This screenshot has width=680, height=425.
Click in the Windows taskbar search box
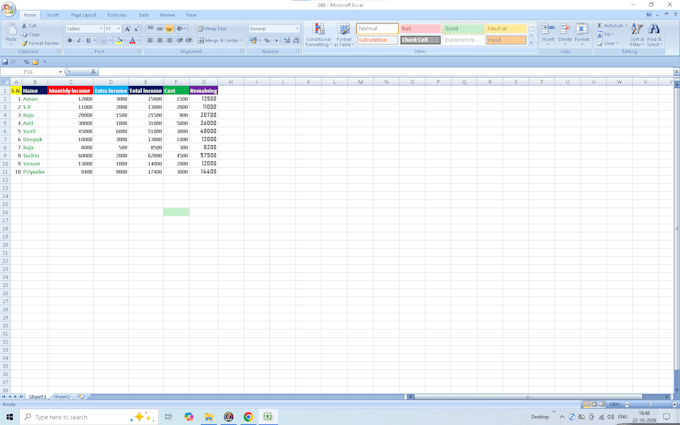coord(89,417)
